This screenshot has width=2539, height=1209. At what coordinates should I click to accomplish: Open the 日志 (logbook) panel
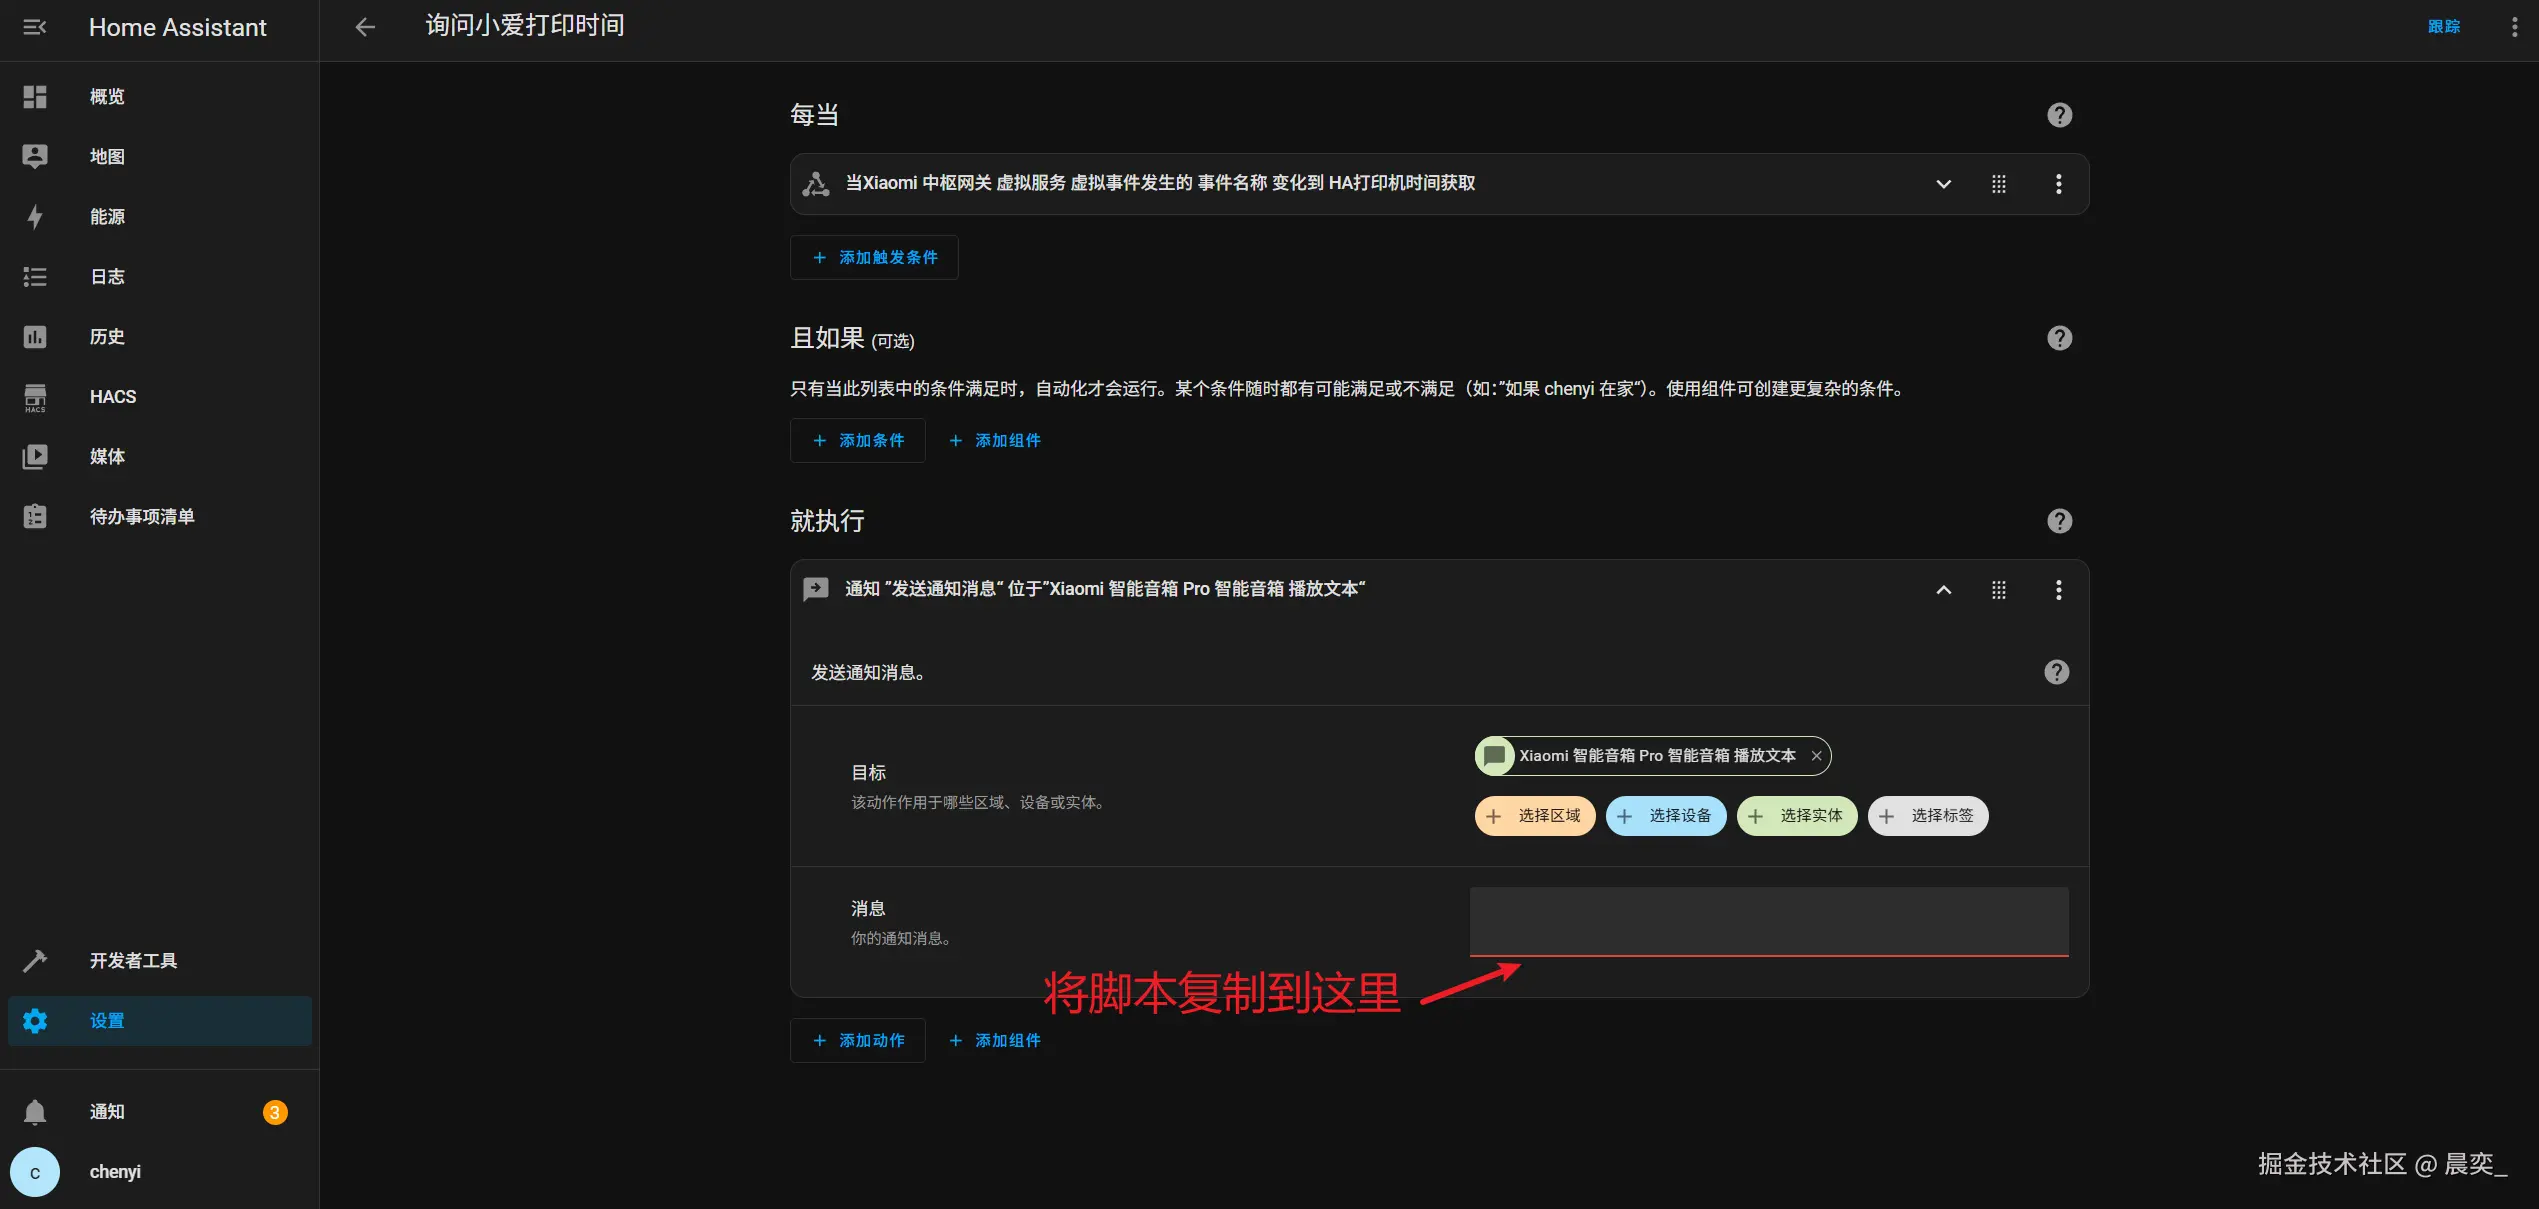pos(106,276)
